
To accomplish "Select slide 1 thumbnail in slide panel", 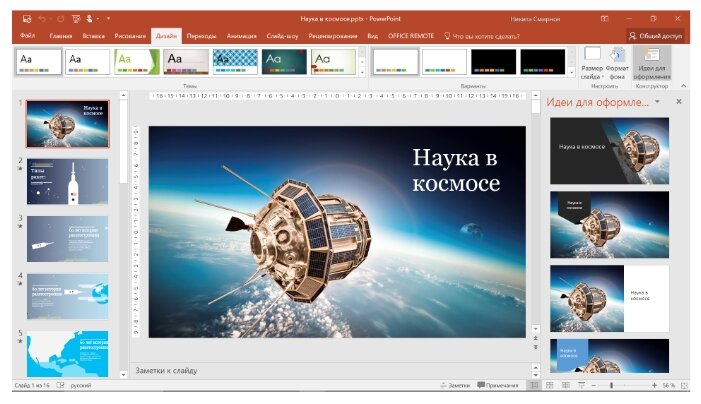I will tap(68, 124).
